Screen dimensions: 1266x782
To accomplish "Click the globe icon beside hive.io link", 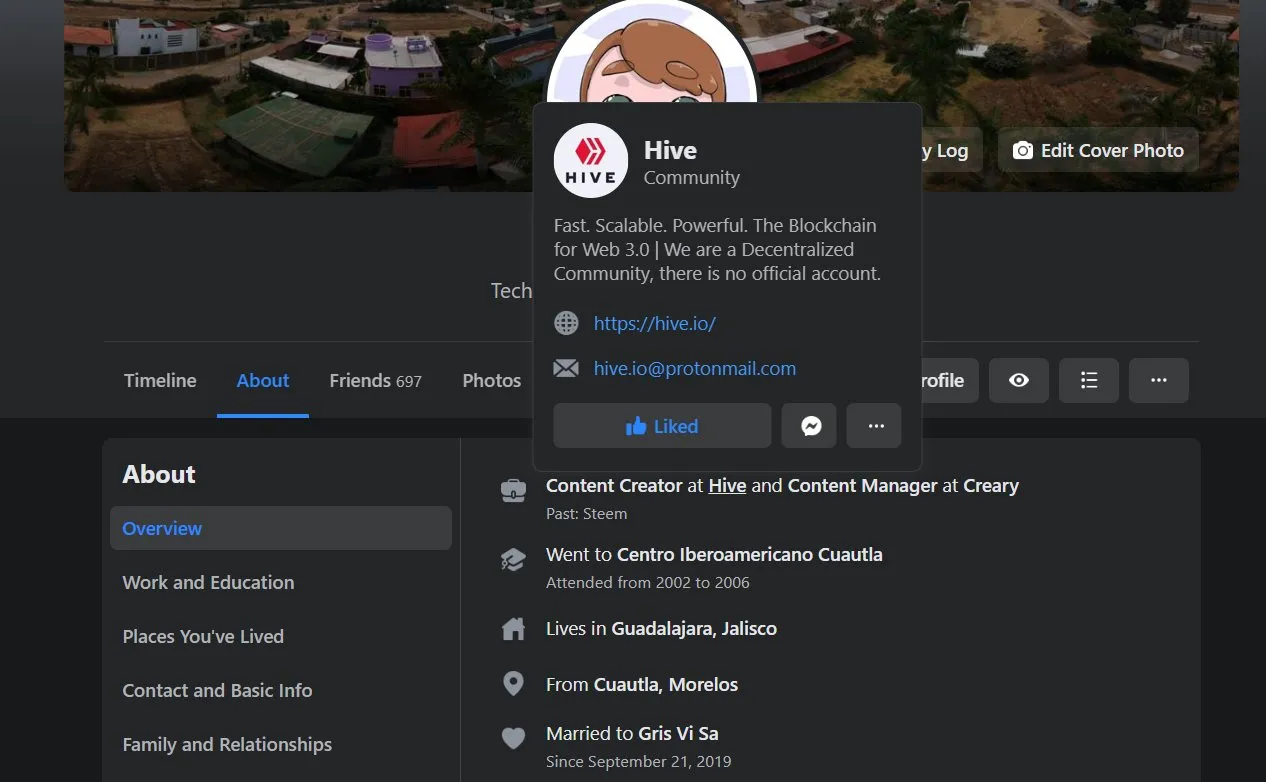I will pos(566,323).
